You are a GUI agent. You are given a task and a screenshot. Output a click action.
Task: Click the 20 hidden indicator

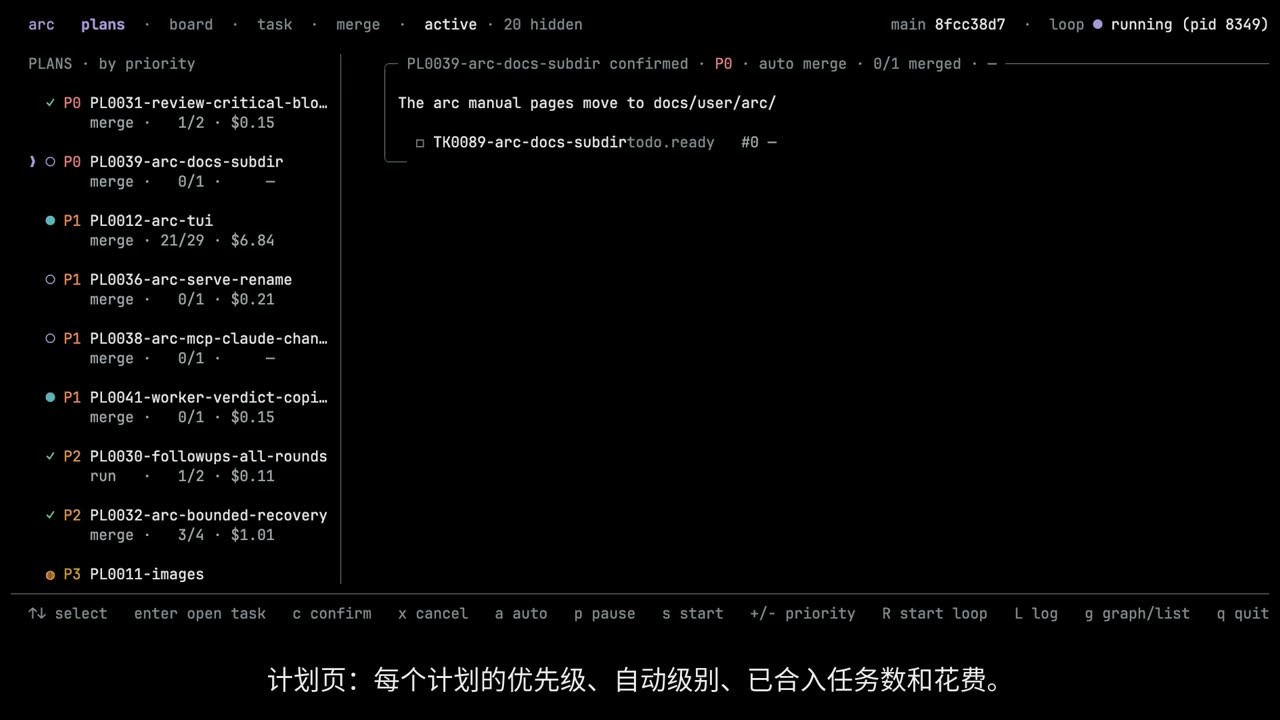[x=543, y=24]
